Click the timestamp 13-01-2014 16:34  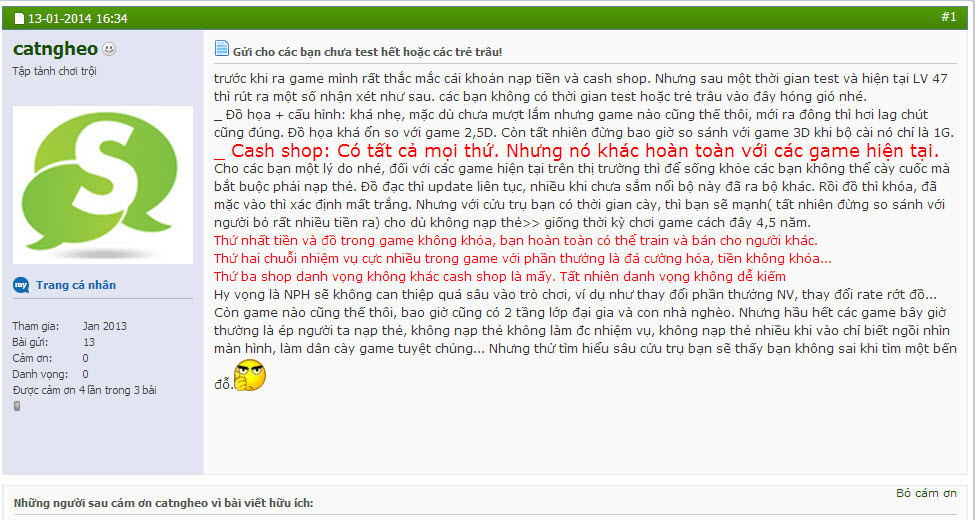(x=78, y=19)
